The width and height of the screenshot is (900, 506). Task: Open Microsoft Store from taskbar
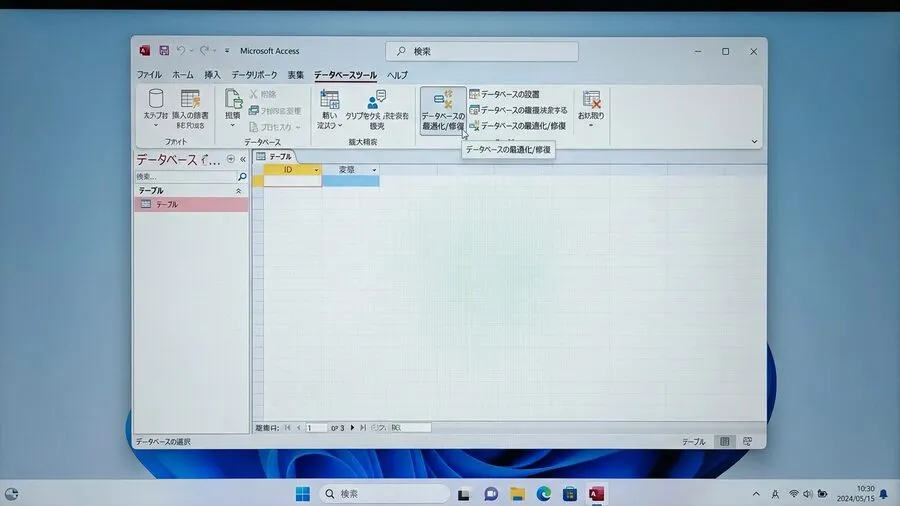click(570, 493)
